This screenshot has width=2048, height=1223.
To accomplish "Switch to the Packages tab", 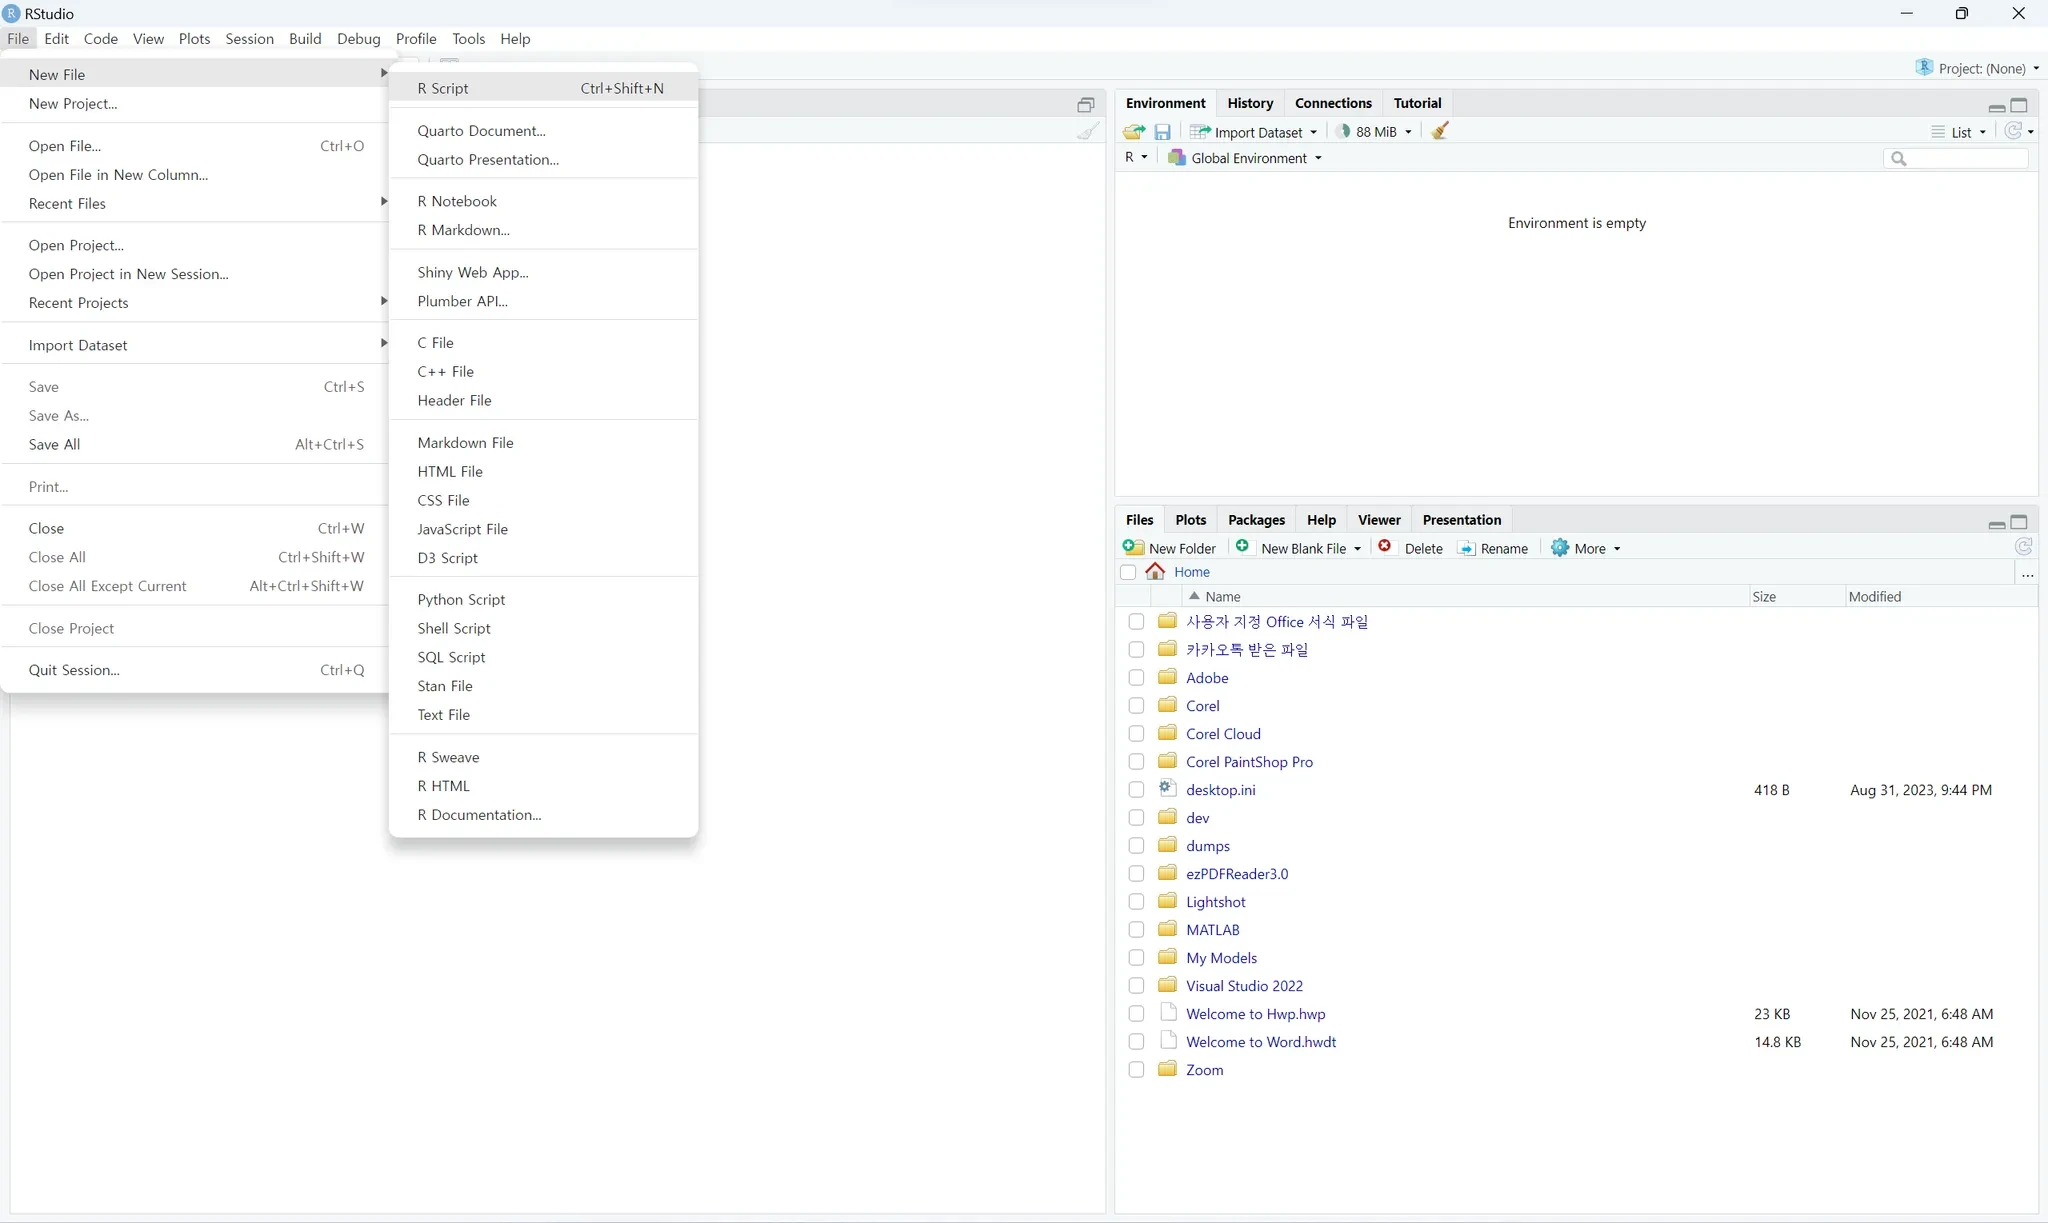I will 1256,520.
